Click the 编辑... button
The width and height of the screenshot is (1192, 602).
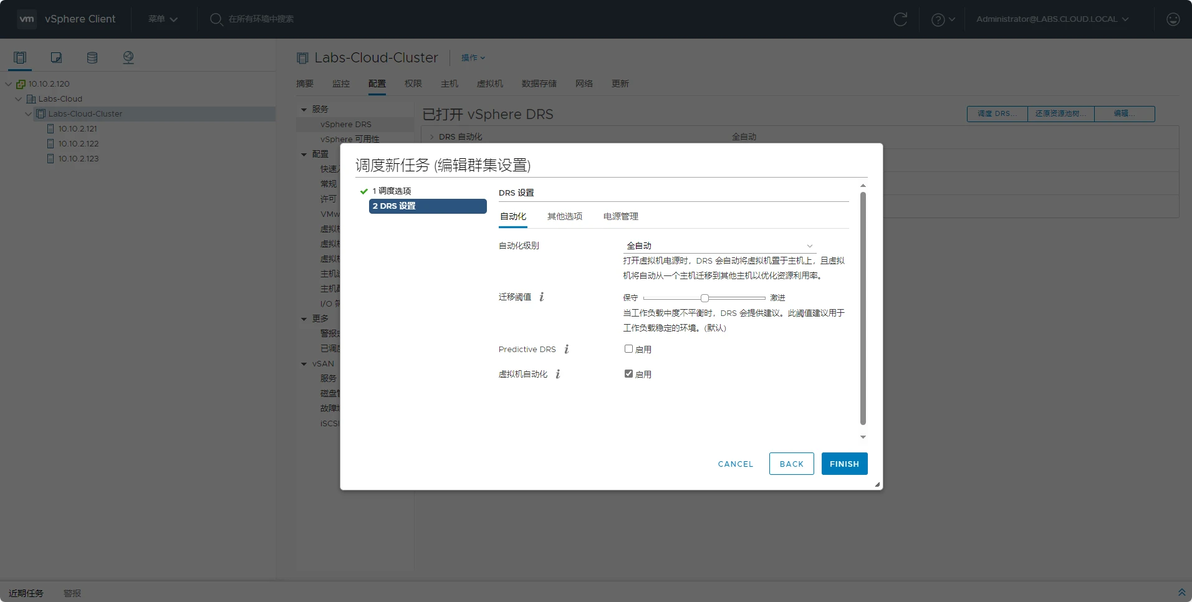[x=1124, y=113]
